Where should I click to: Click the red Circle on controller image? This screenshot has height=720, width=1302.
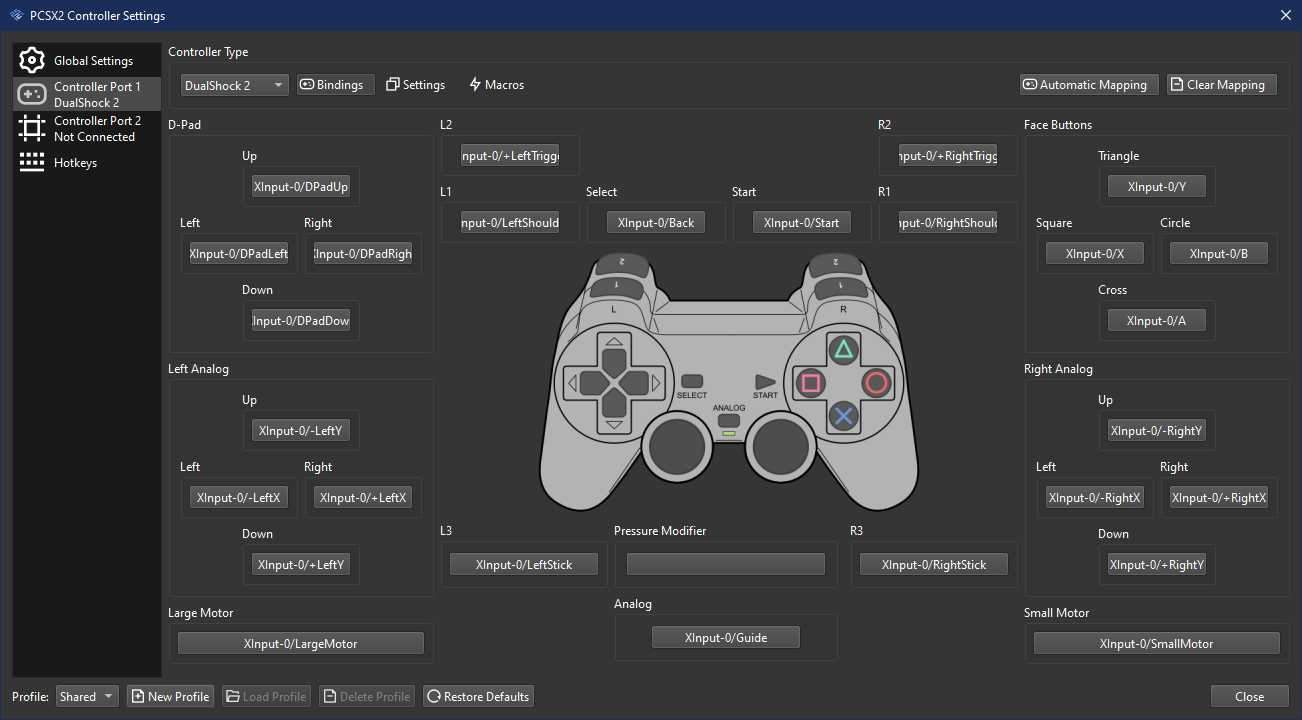coord(877,382)
